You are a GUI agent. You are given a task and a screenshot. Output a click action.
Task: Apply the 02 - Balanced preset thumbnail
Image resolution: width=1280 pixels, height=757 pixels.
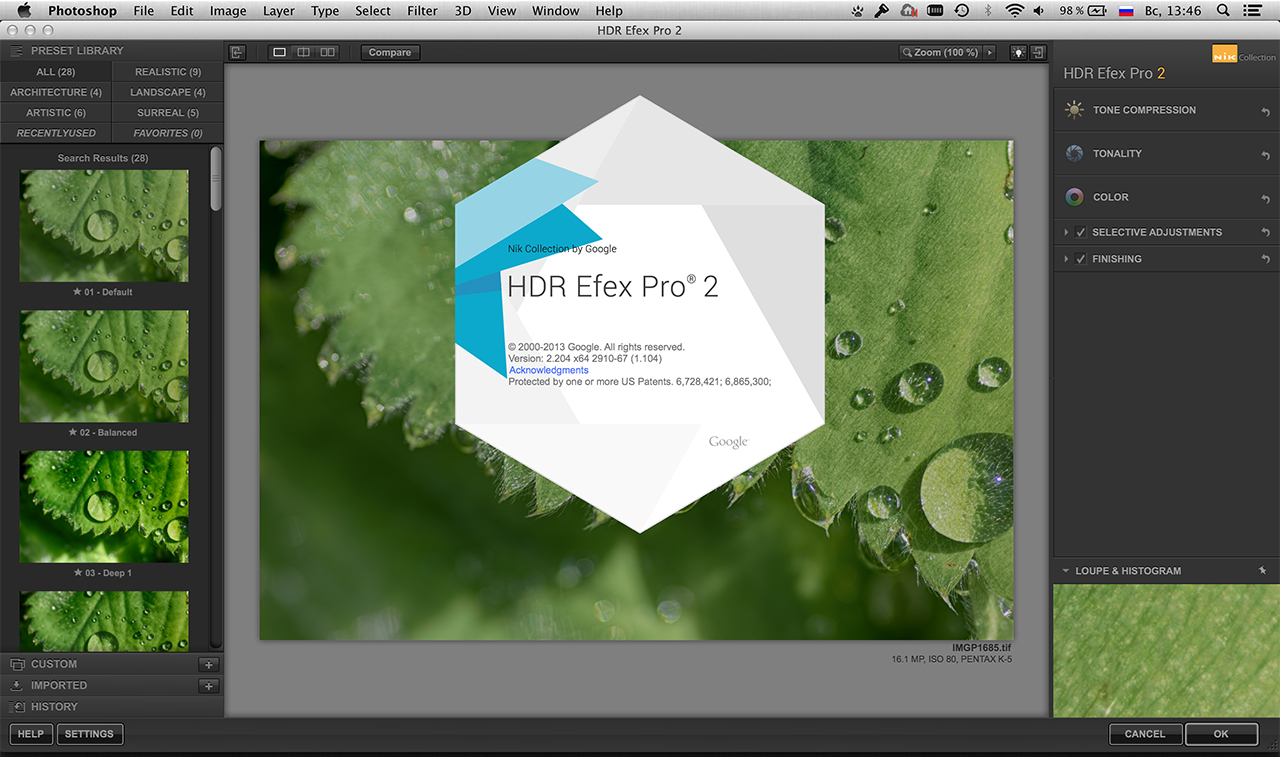click(x=104, y=366)
